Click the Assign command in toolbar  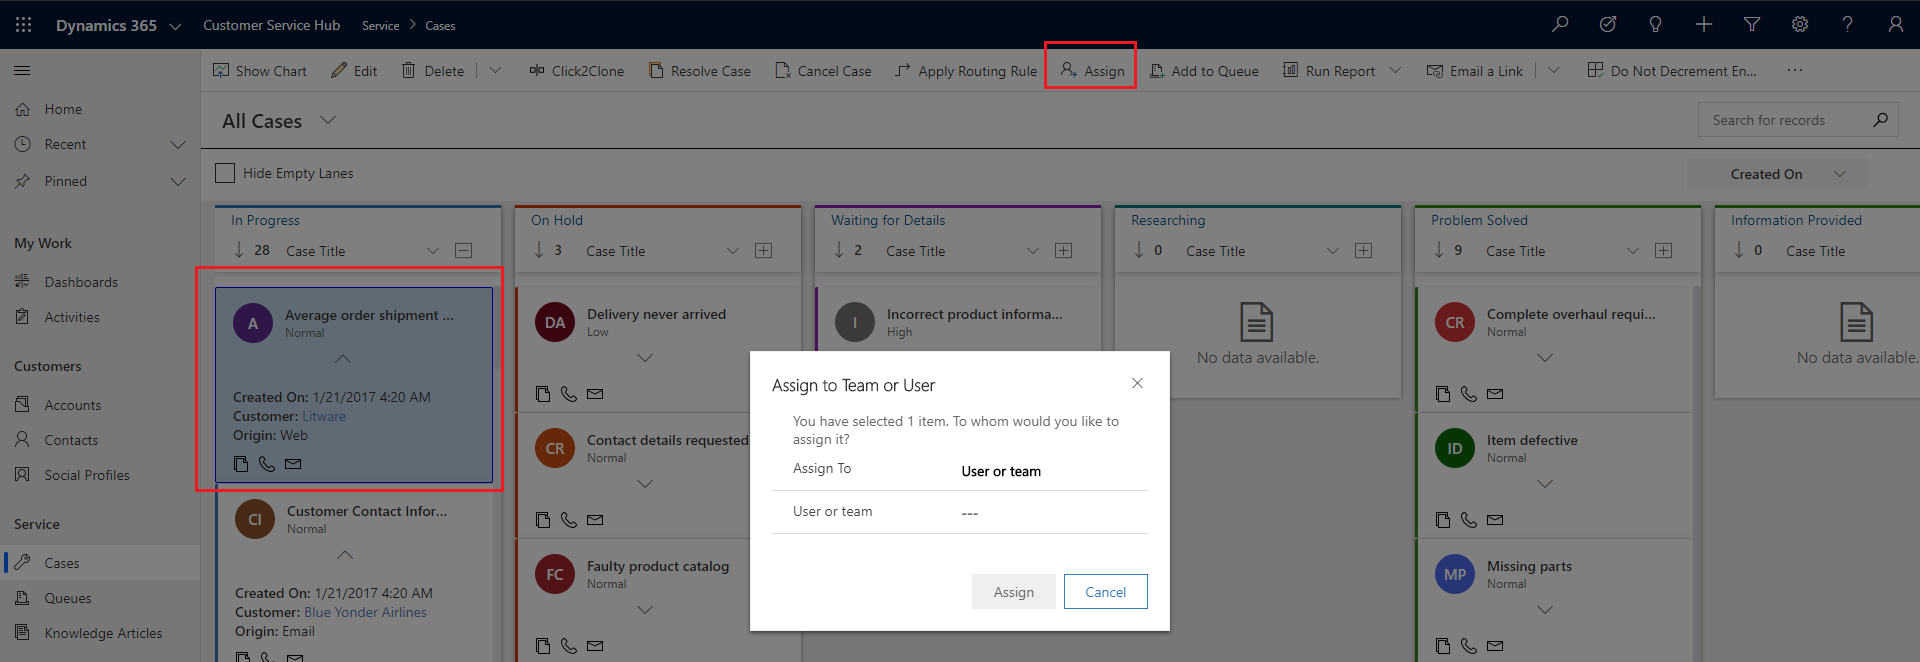pos(1092,70)
